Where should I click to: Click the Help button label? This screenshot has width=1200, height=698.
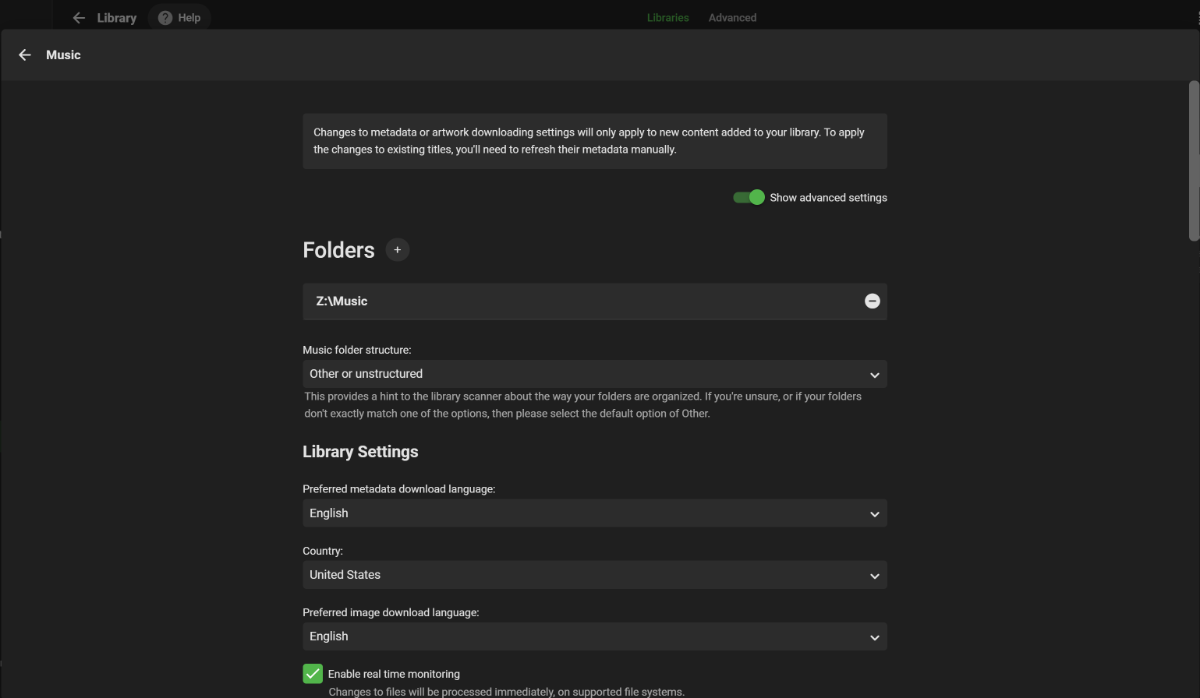(189, 18)
